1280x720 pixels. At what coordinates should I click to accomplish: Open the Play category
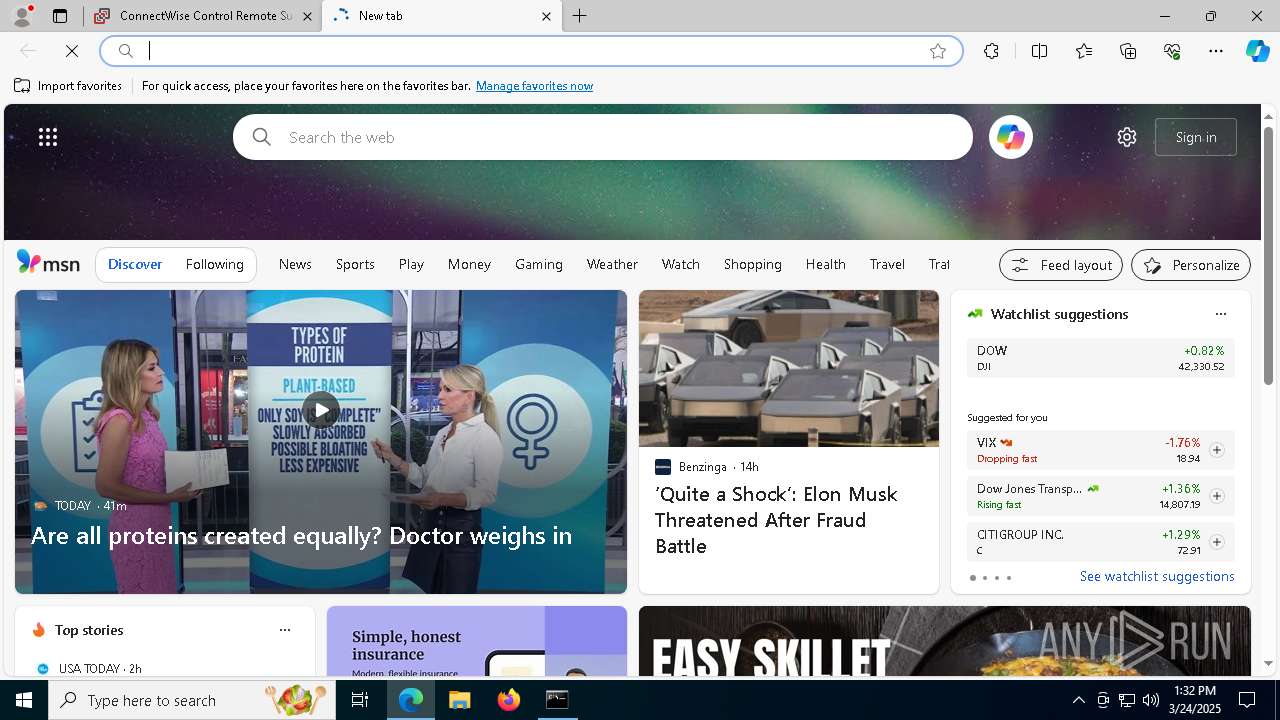click(x=411, y=264)
